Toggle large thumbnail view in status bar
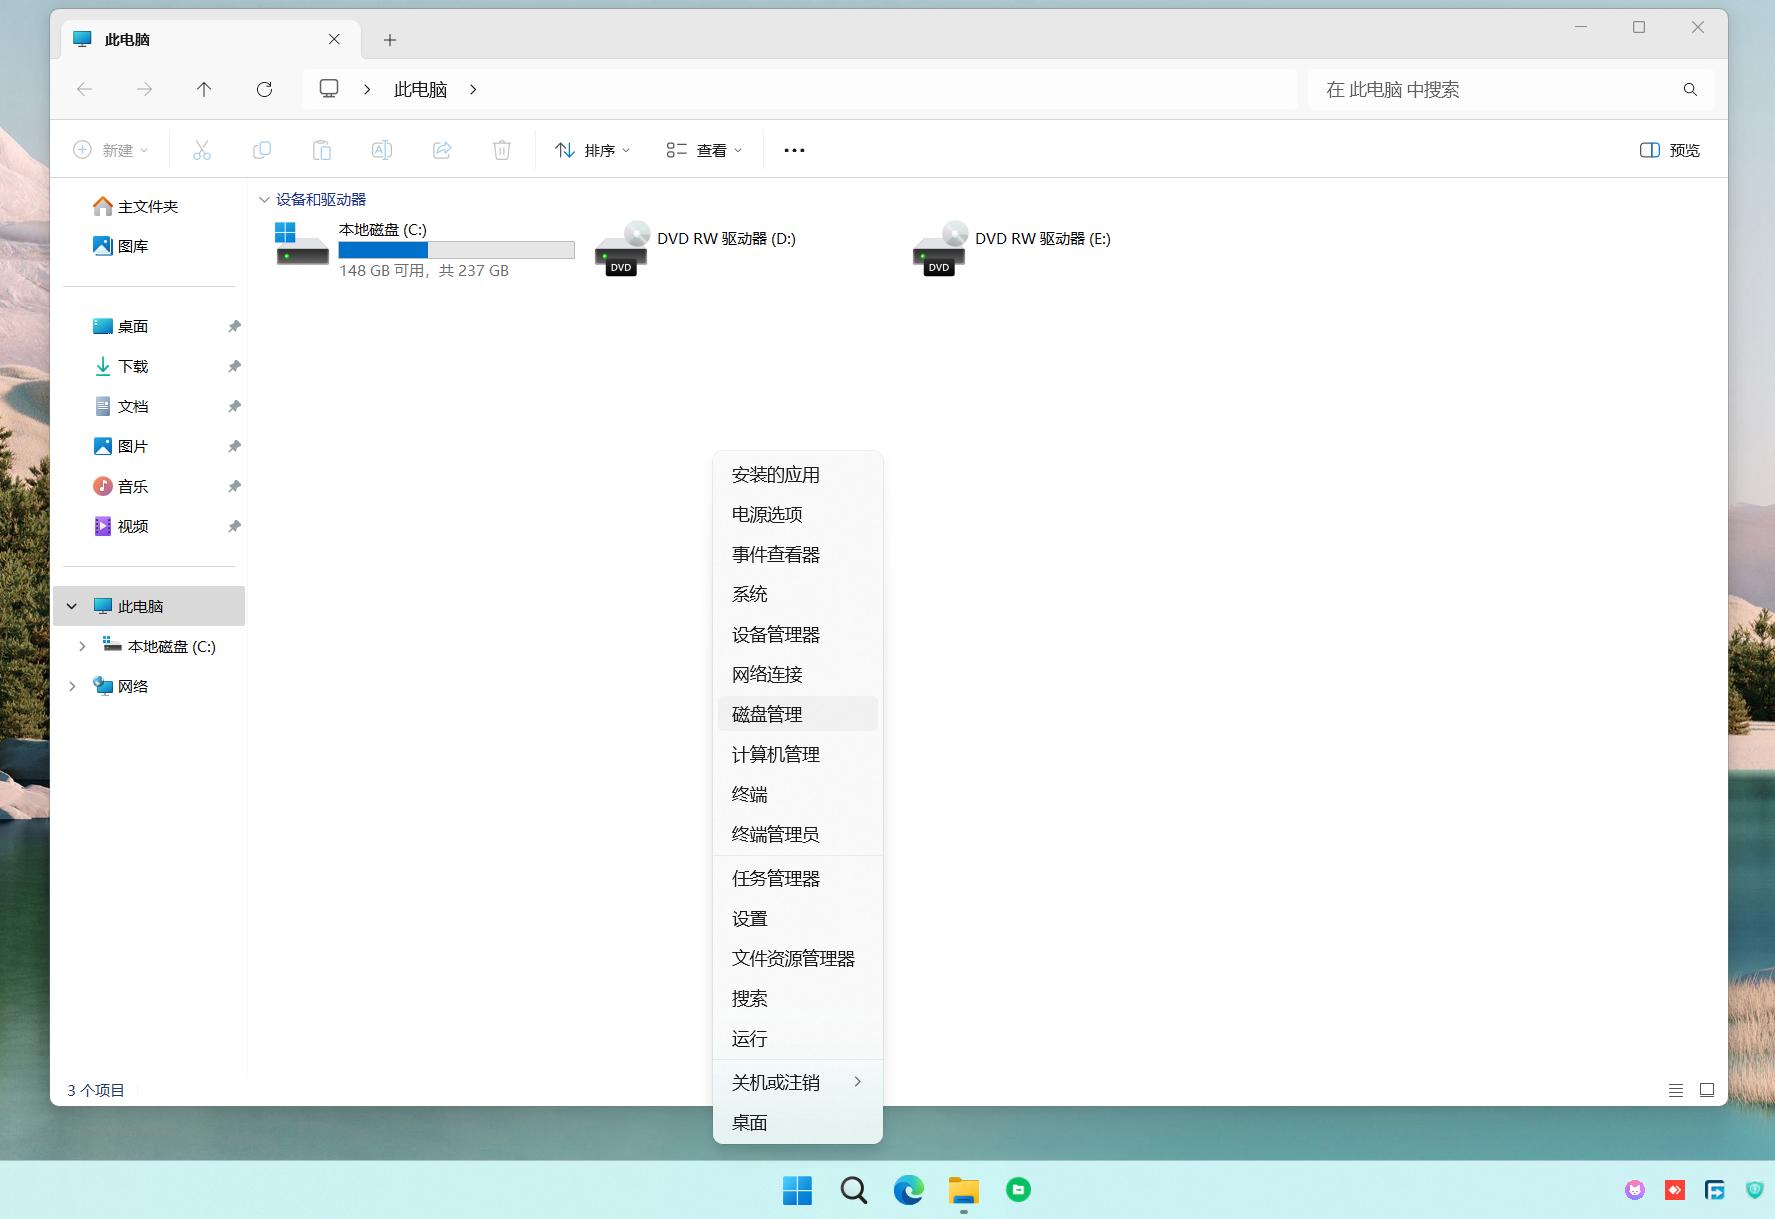This screenshot has width=1775, height=1219. click(1707, 1090)
